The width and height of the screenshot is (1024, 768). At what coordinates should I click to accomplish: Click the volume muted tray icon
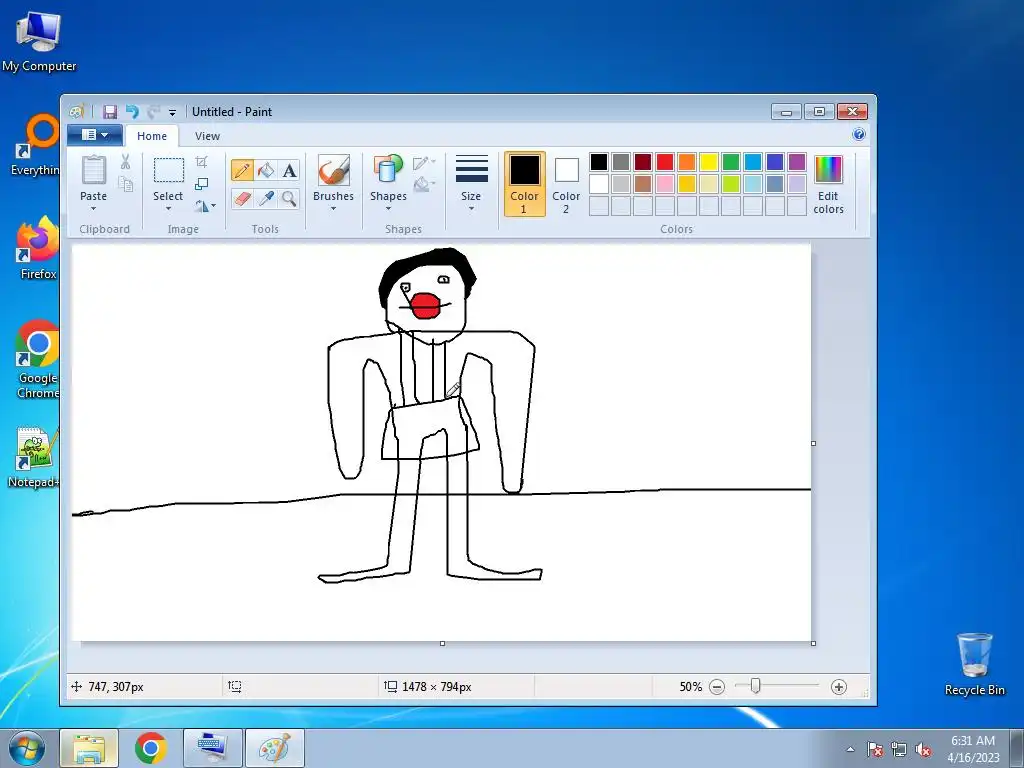pyautogui.click(x=923, y=749)
